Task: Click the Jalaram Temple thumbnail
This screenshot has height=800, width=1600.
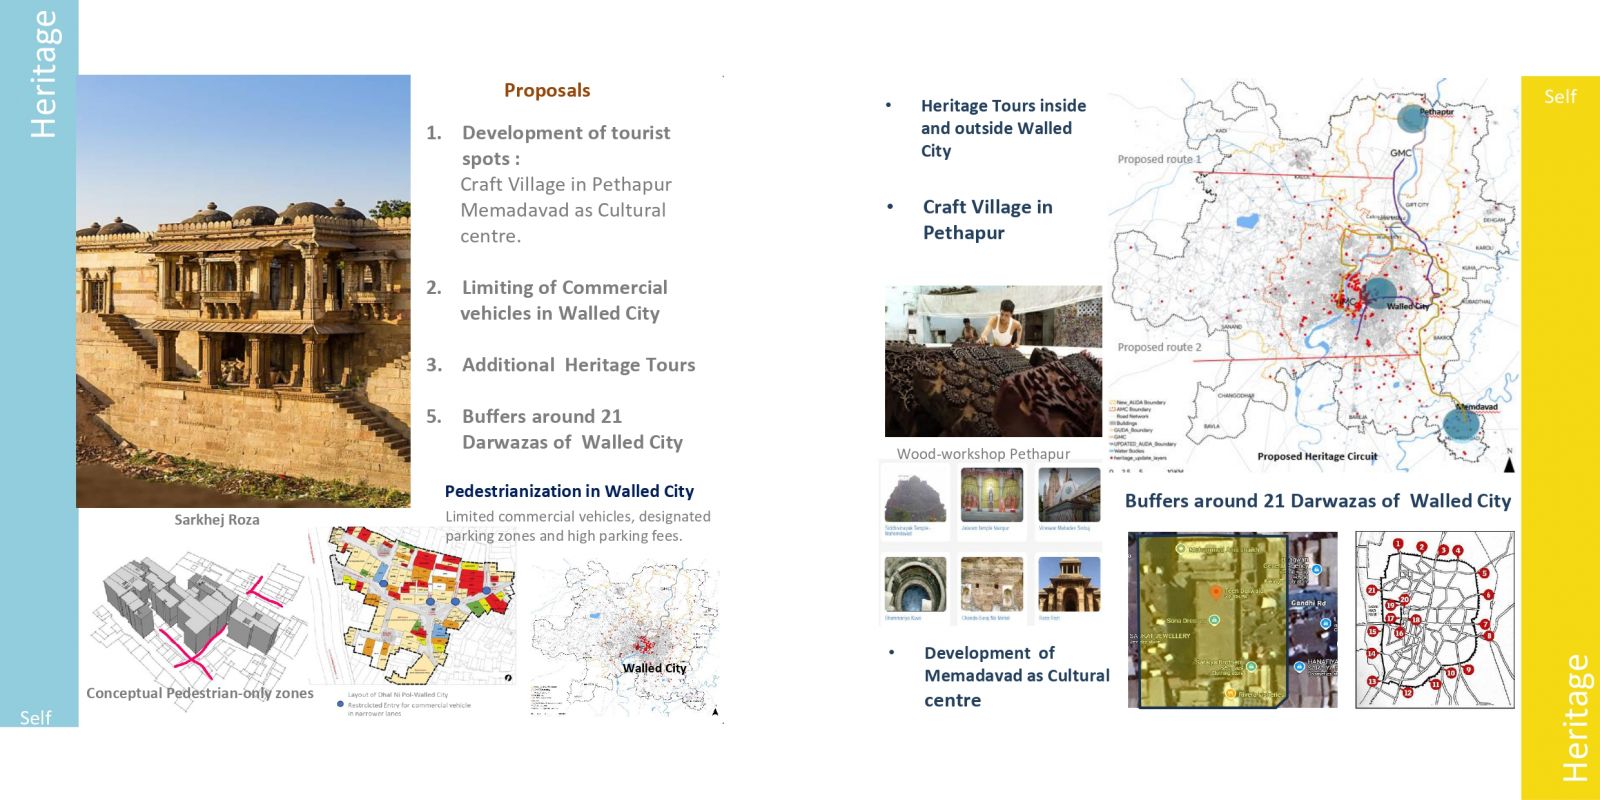Action: click(x=992, y=495)
